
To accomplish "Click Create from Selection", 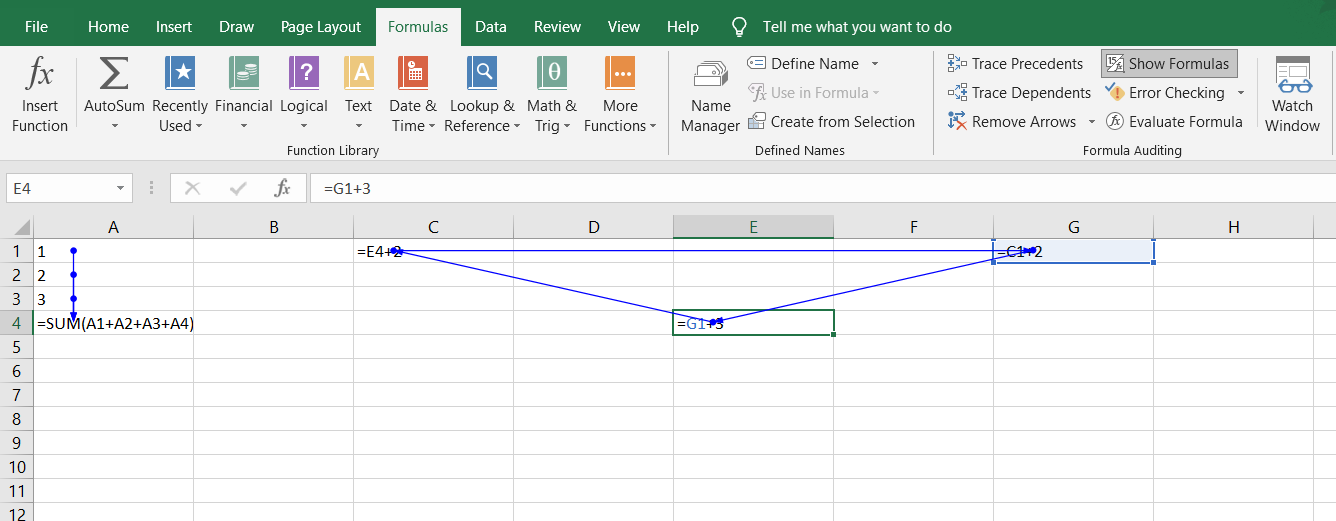I will point(831,122).
